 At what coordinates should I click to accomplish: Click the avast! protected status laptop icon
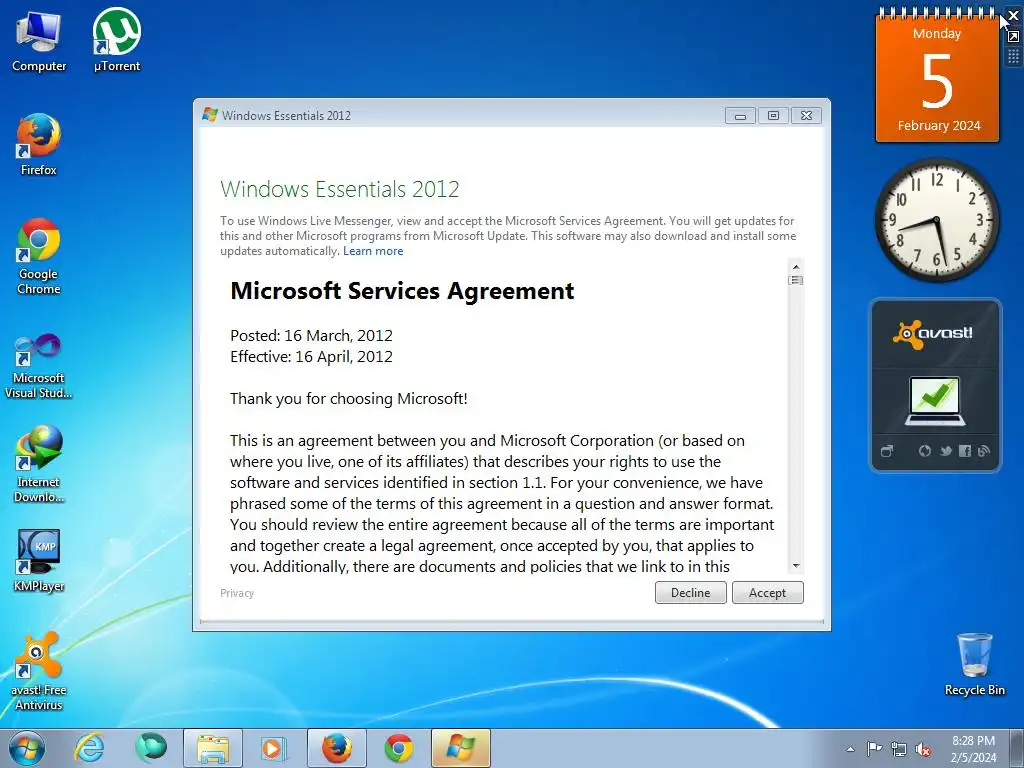(935, 401)
